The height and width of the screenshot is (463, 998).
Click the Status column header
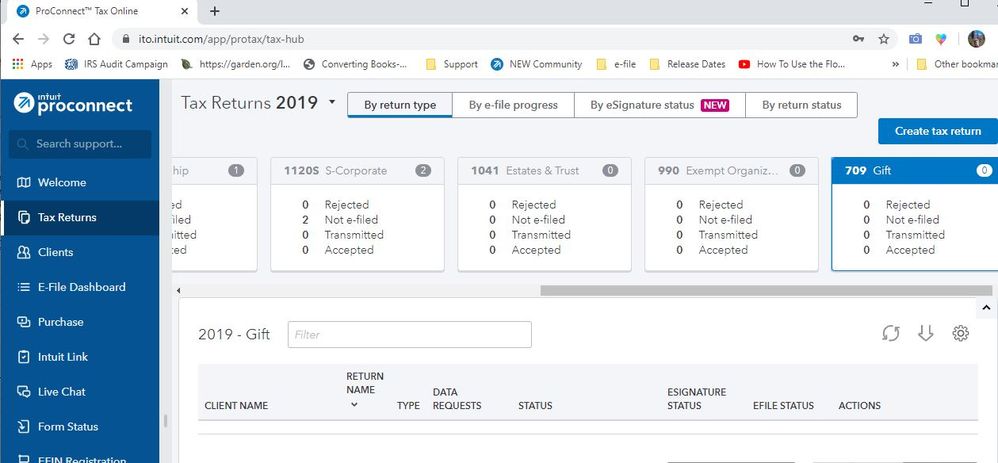pos(535,406)
